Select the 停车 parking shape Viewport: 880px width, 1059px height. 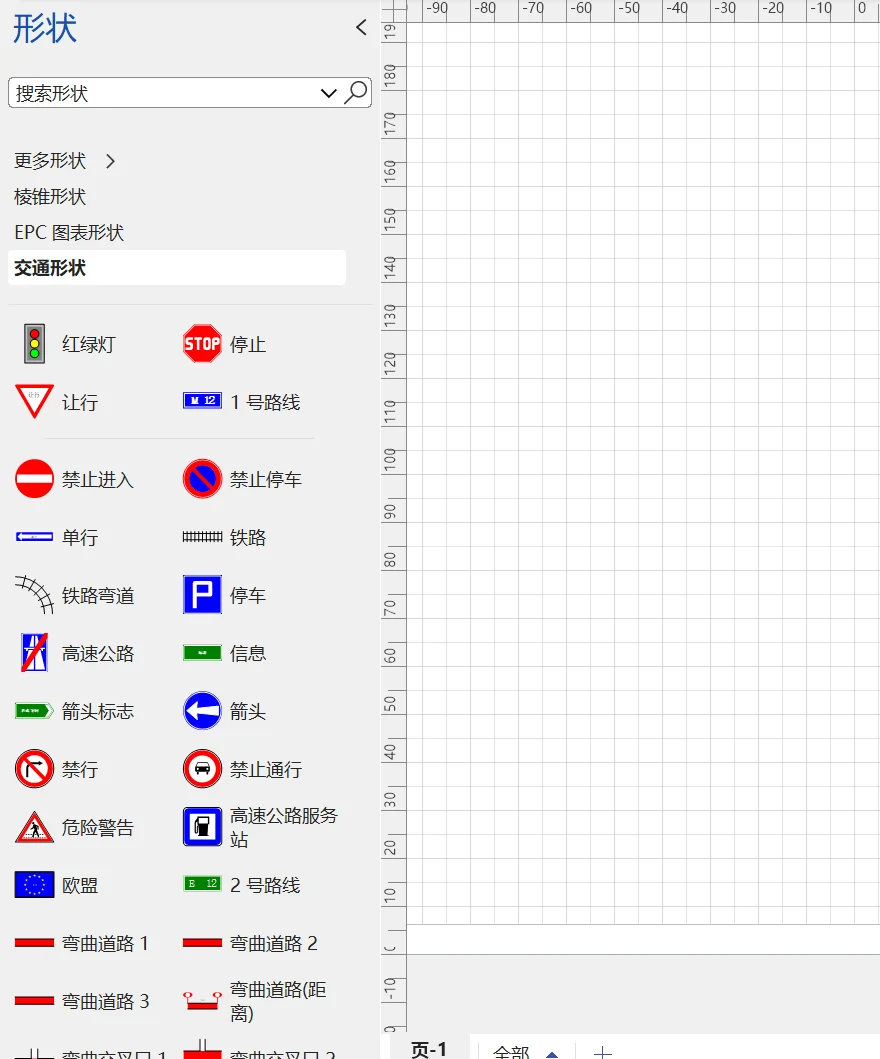coord(202,594)
